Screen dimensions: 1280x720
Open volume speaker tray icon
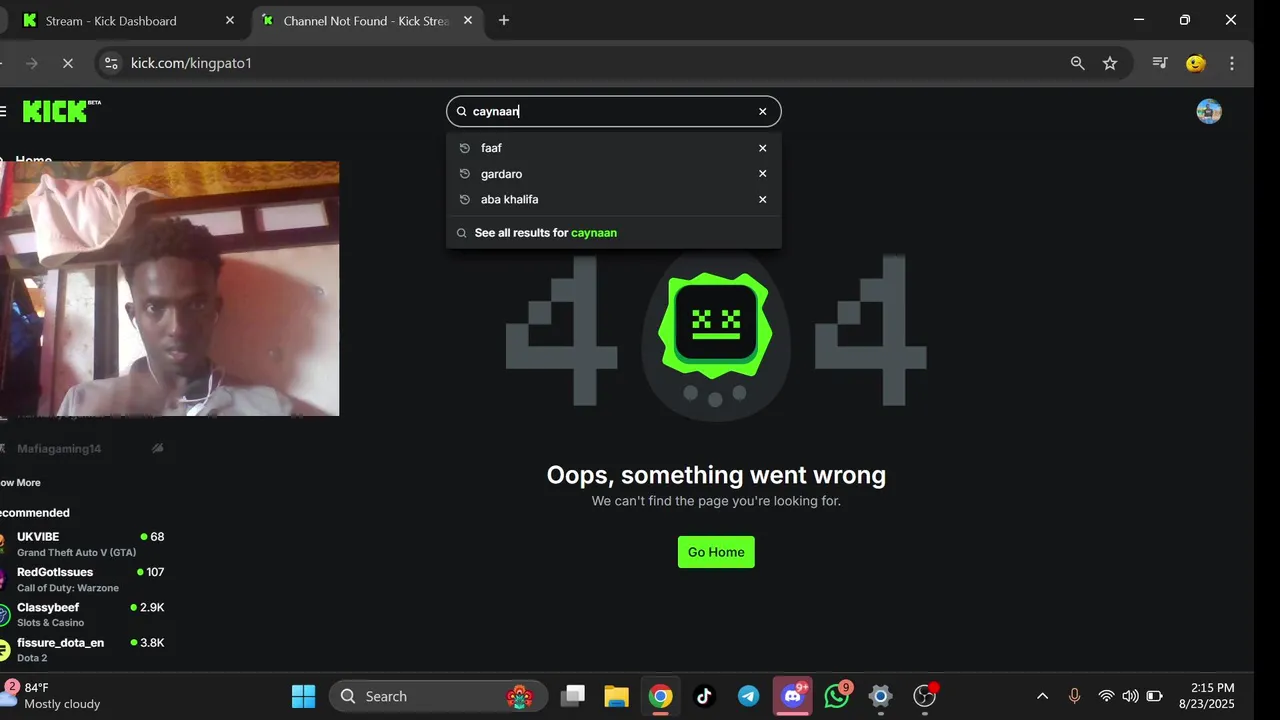tap(1130, 696)
